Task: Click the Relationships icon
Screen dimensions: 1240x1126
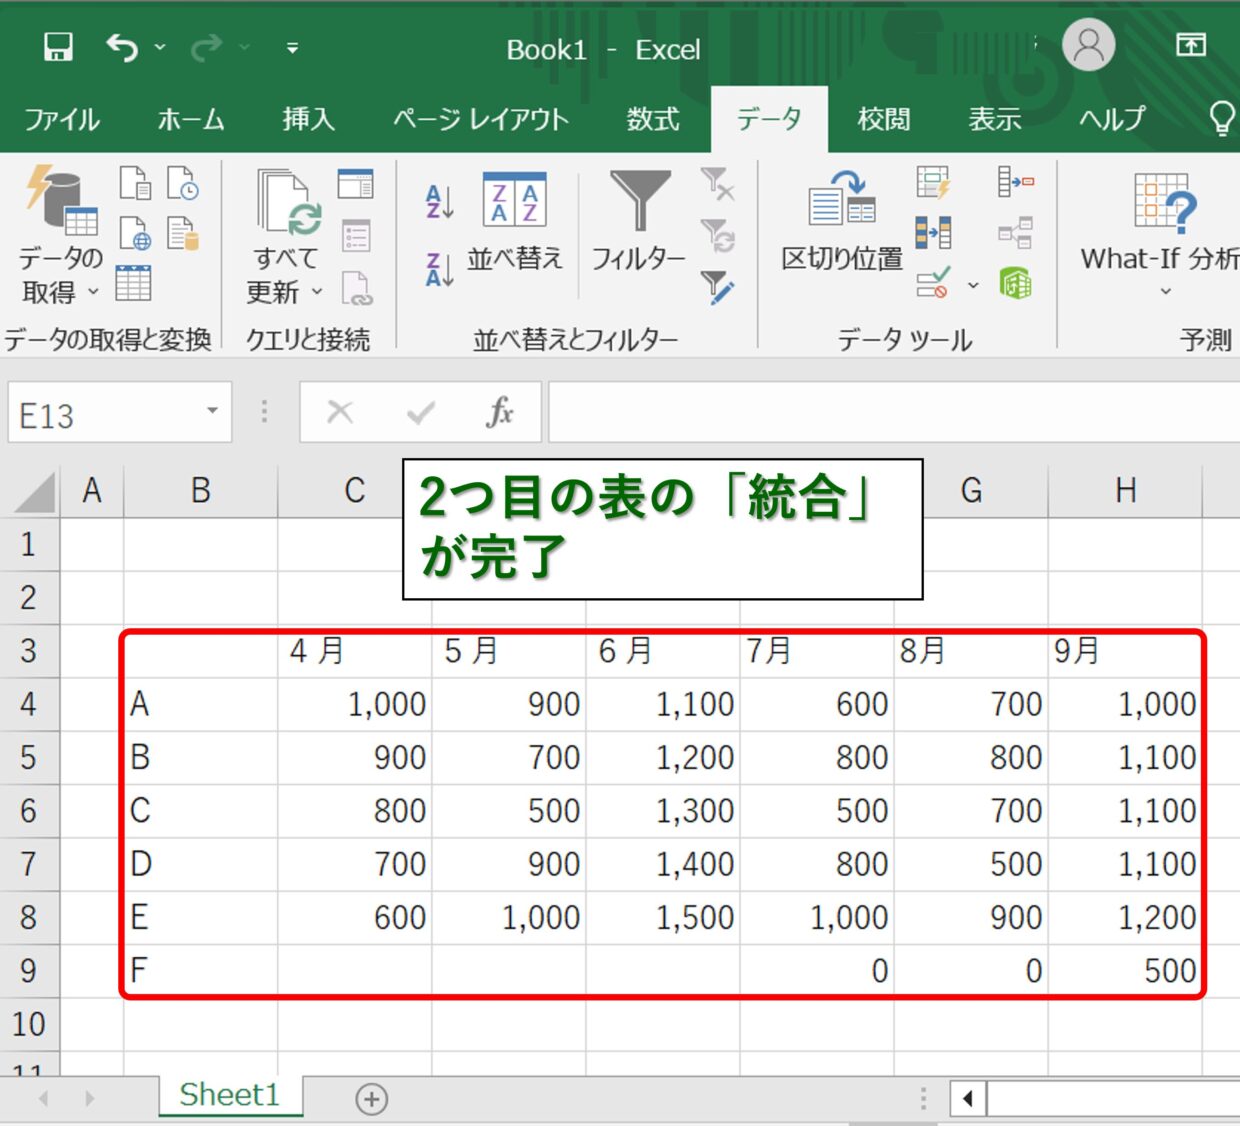Action: tap(1016, 233)
